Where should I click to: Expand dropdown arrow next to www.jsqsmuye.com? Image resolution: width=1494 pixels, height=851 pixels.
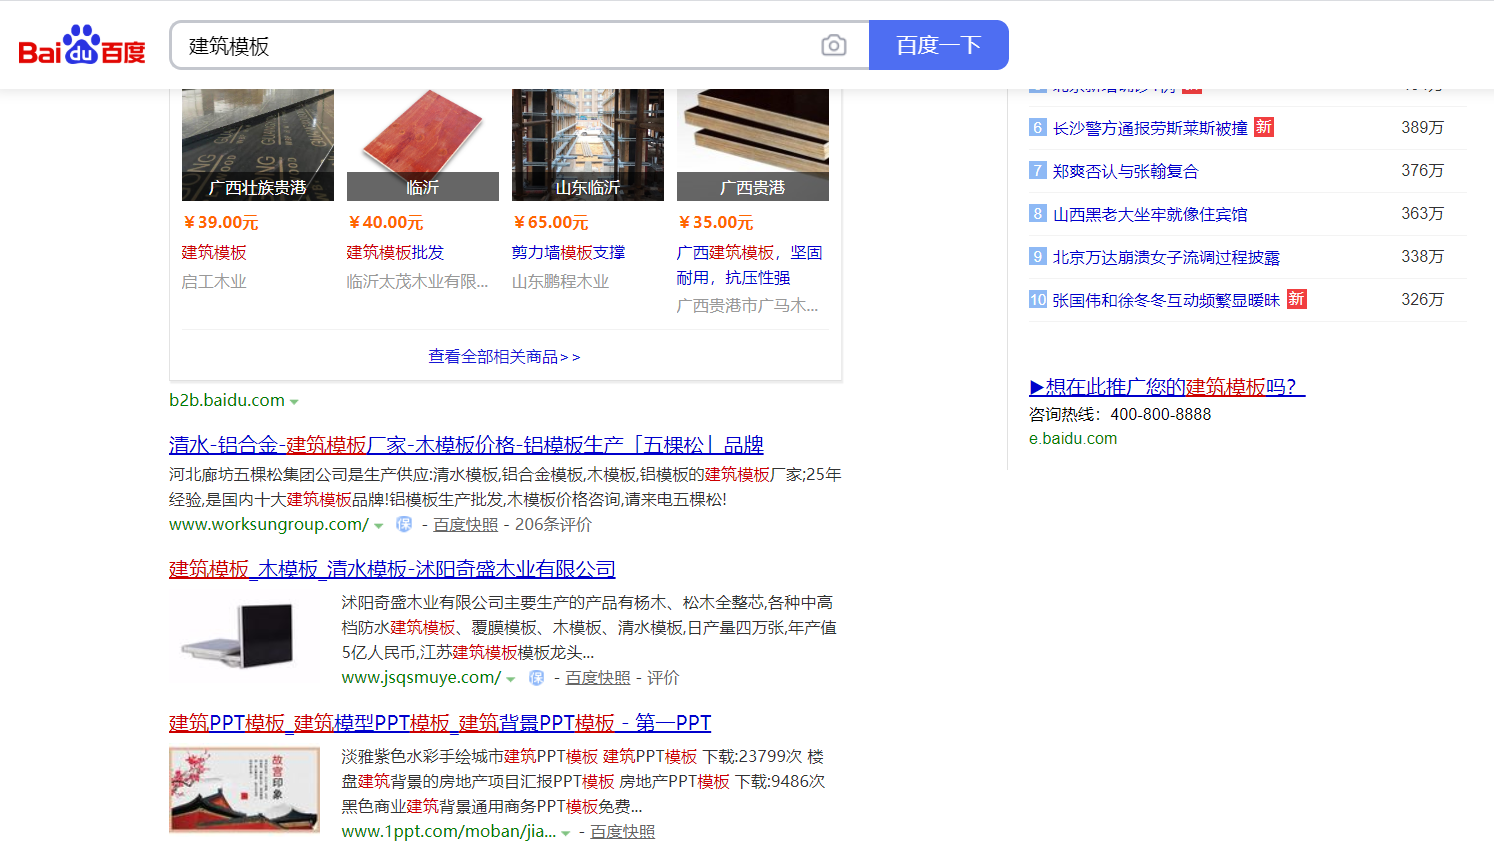(x=511, y=679)
